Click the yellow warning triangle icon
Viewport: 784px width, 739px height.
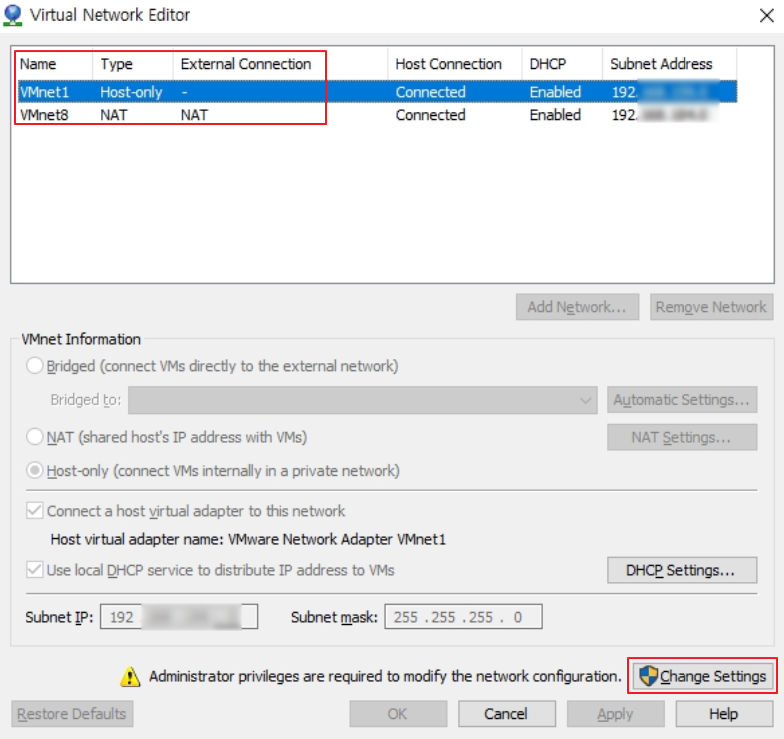(x=130, y=676)
